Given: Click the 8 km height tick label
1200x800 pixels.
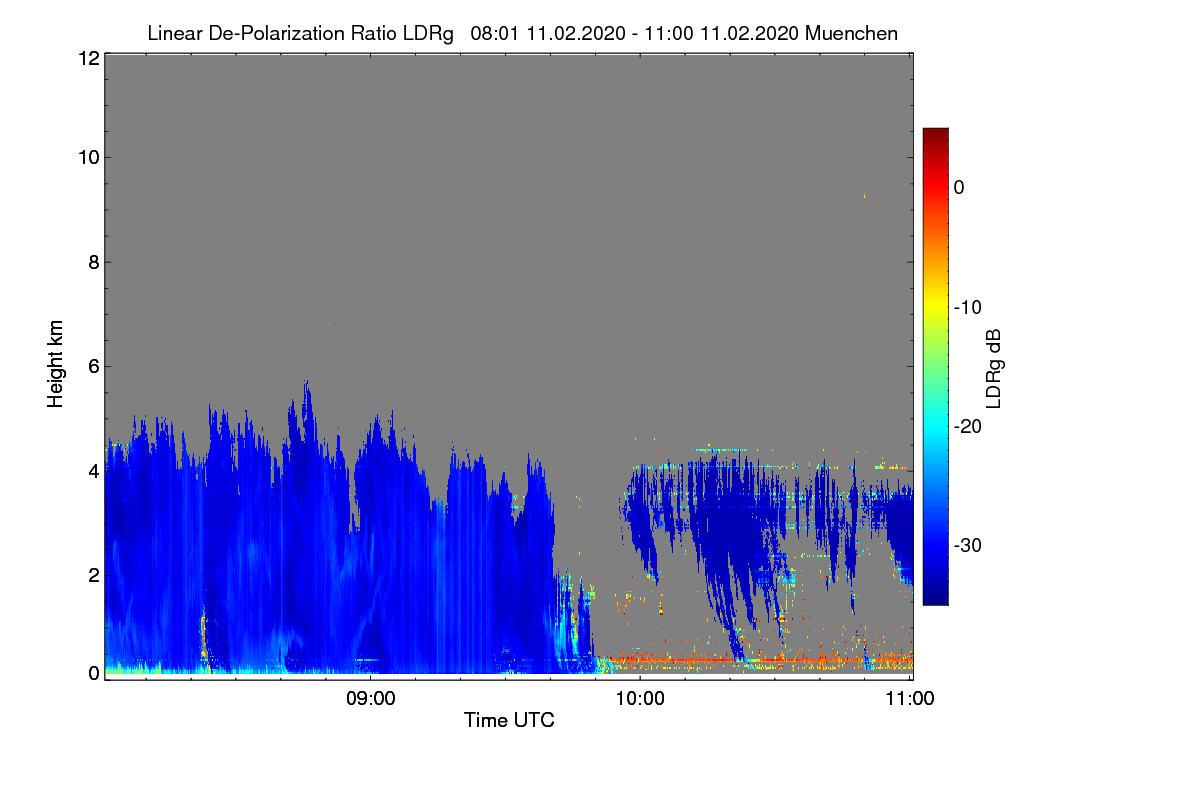Looking at the screenshot, I should tap(93, 262).
